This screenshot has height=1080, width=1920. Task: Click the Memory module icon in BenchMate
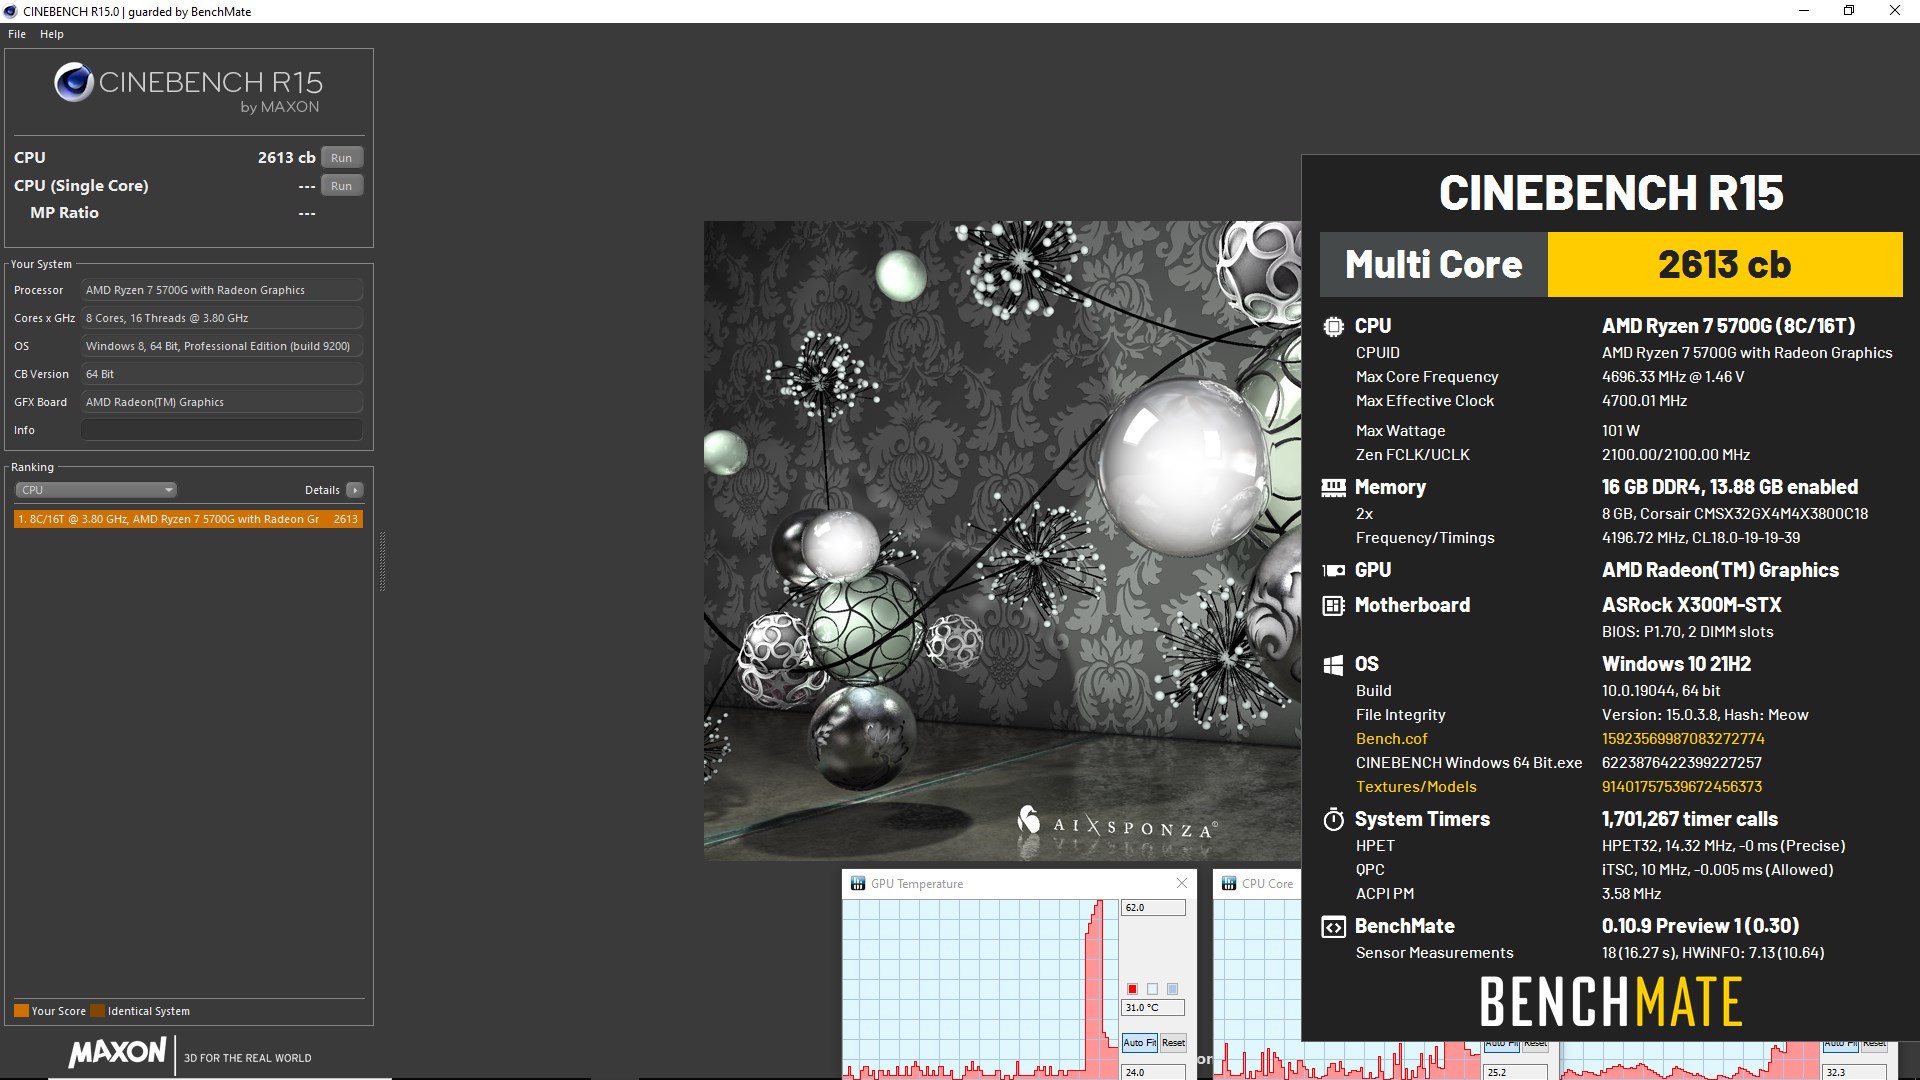[1333, 488]
